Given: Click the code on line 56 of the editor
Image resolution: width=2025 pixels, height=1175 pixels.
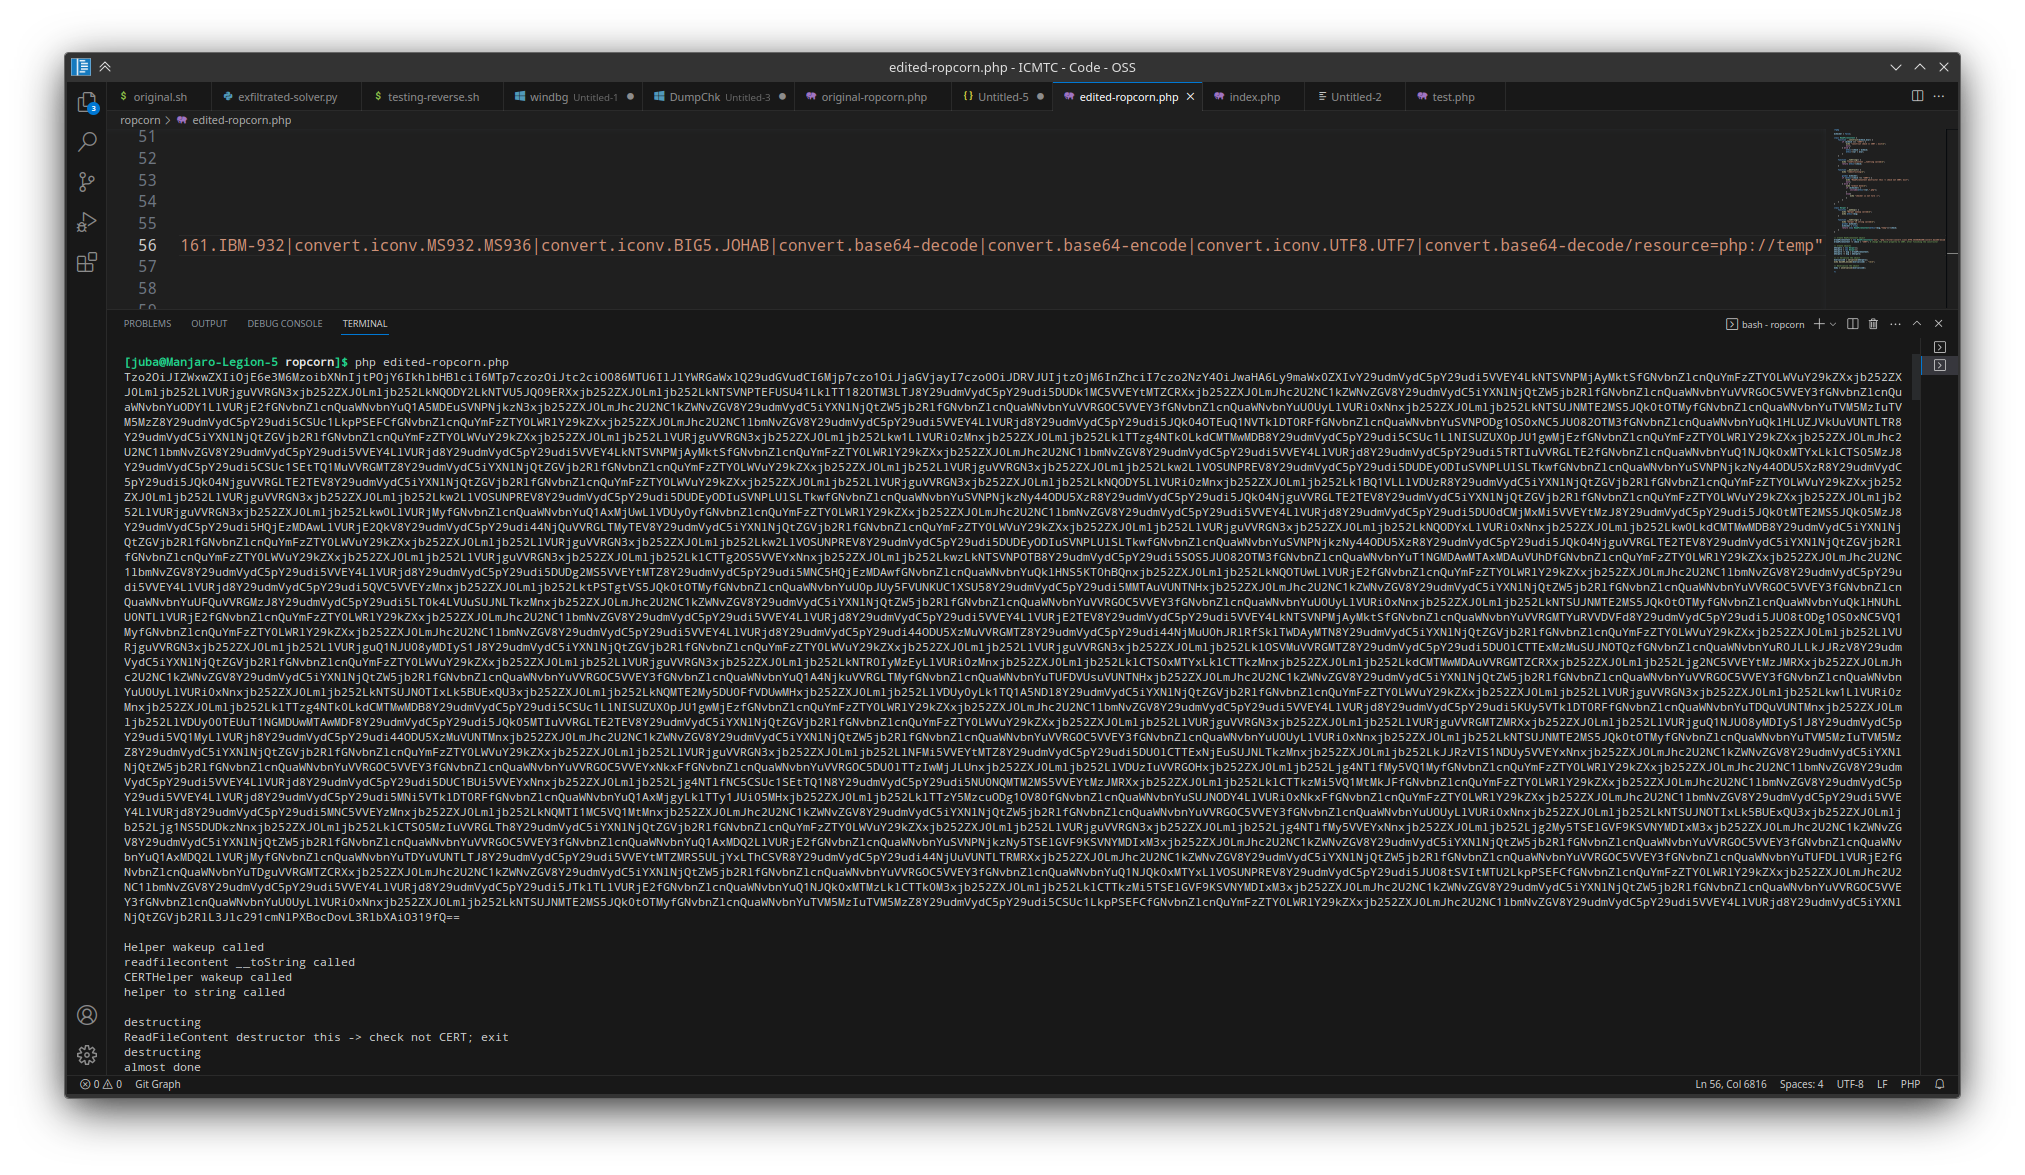Looking at the screenshot, I should (1001, 245).
